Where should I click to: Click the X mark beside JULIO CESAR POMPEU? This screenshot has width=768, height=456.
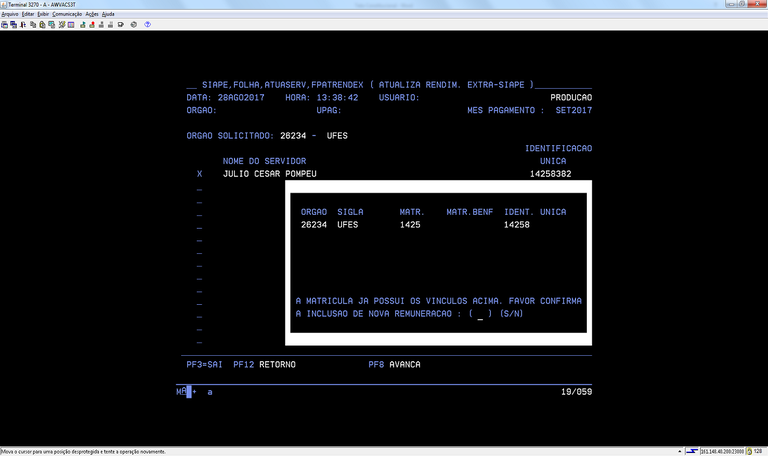199,174
